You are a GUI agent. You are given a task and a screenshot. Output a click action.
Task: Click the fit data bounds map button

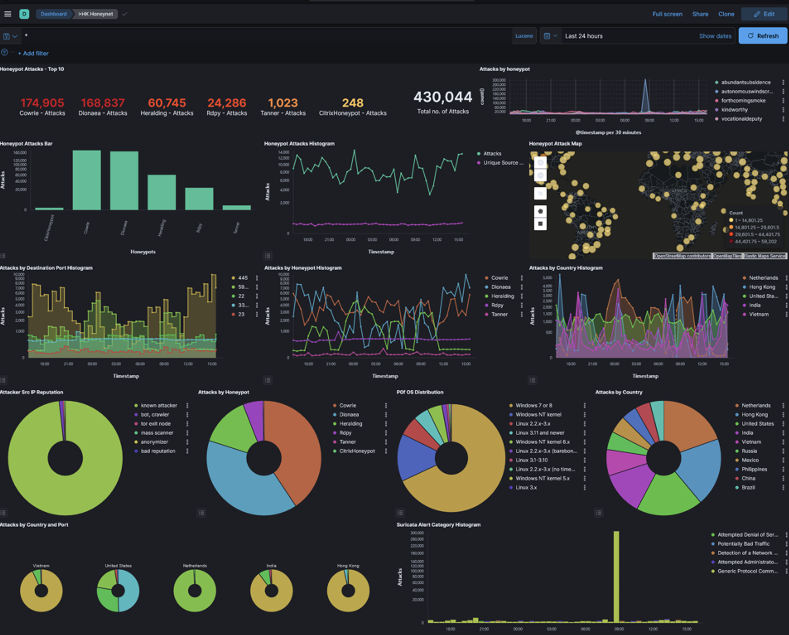coord(540,192)
